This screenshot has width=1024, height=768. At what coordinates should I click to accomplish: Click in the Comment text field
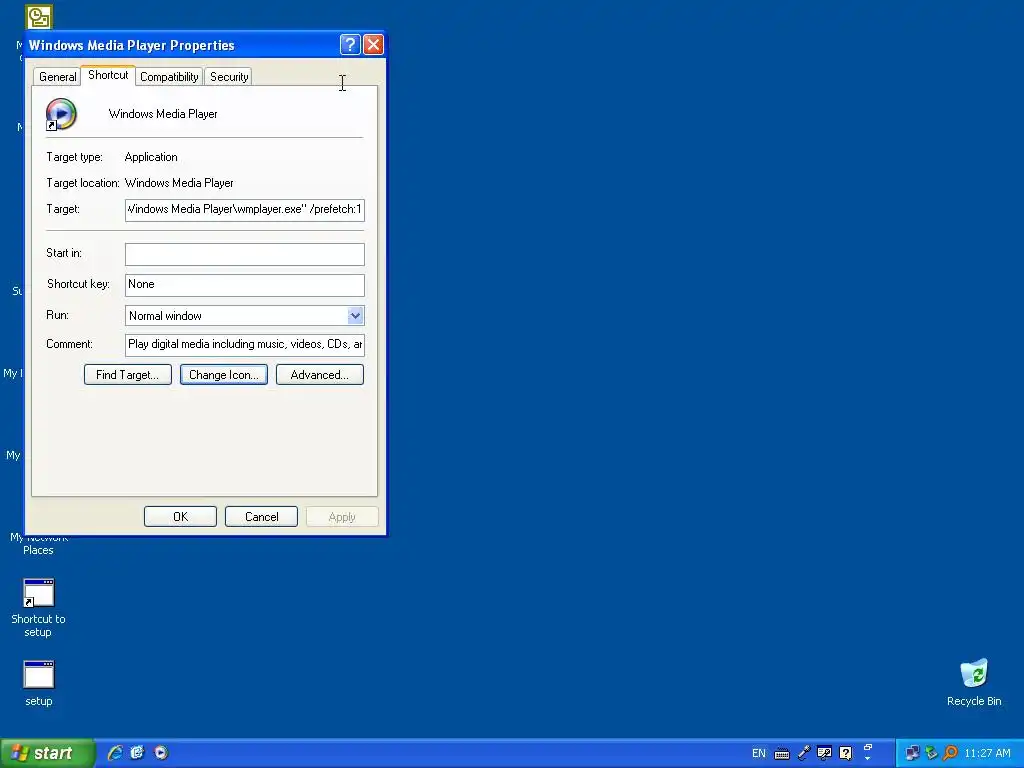[x=245, y=345]
